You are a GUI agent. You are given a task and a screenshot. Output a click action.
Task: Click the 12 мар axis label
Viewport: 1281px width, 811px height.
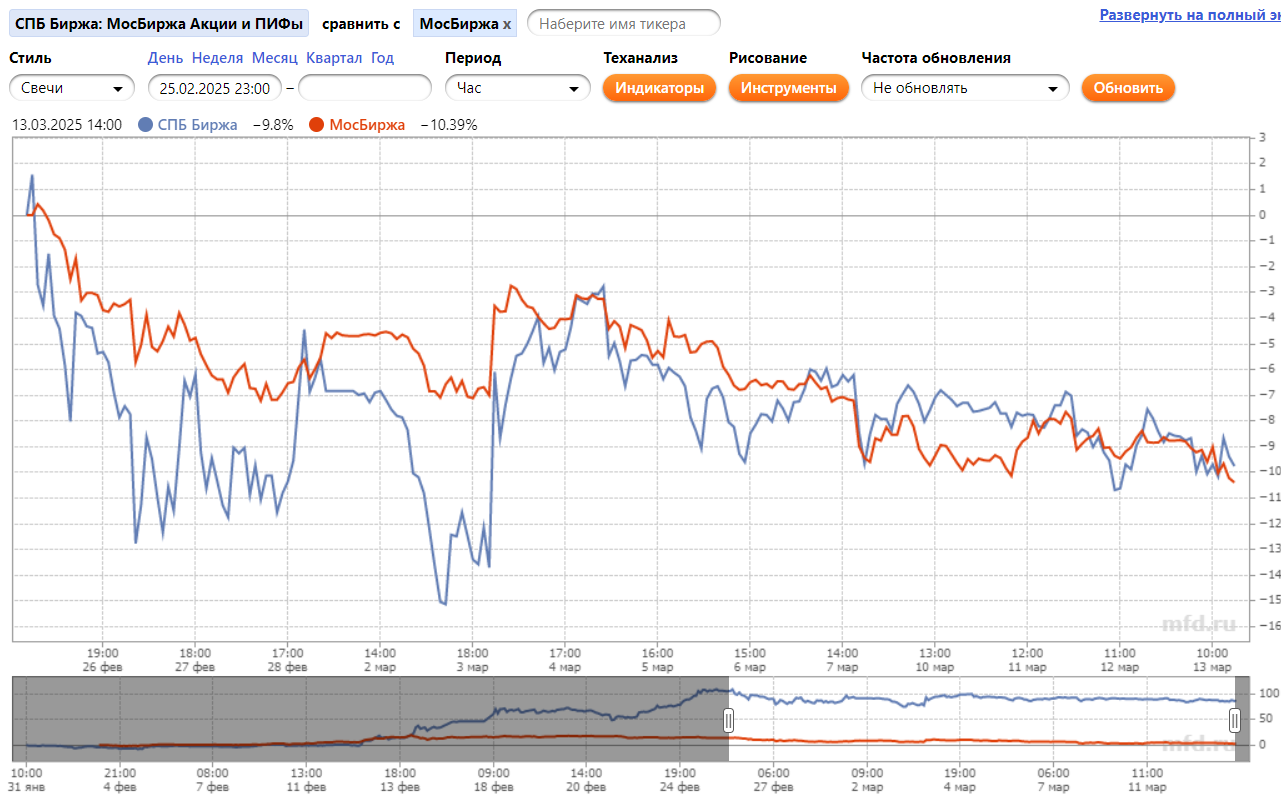1120,667
